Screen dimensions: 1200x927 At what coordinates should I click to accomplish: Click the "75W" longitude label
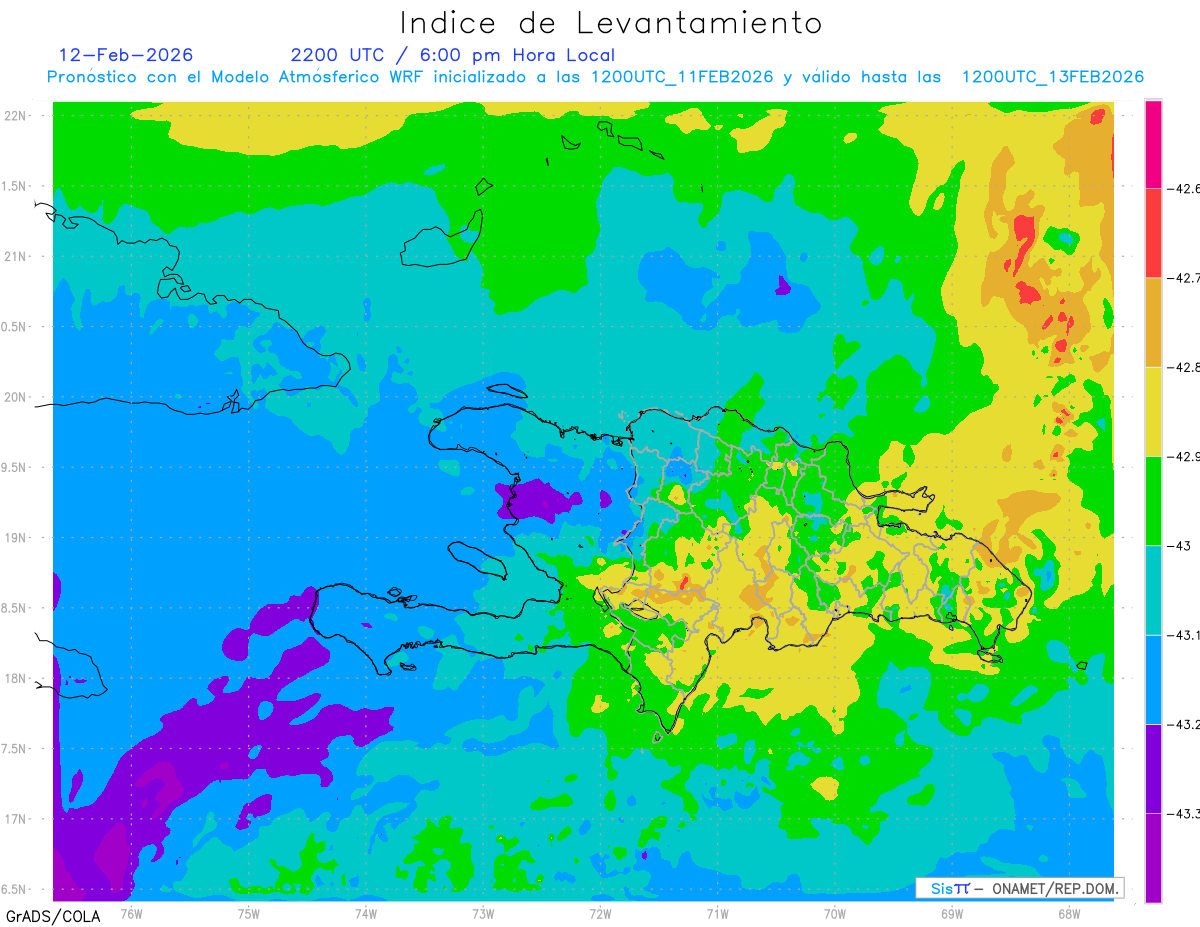(x=248, y=913)
